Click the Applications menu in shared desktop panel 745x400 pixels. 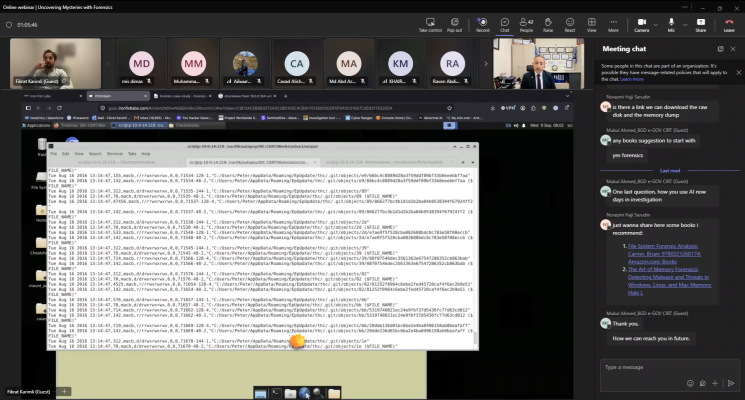click(x=36, y=125)
